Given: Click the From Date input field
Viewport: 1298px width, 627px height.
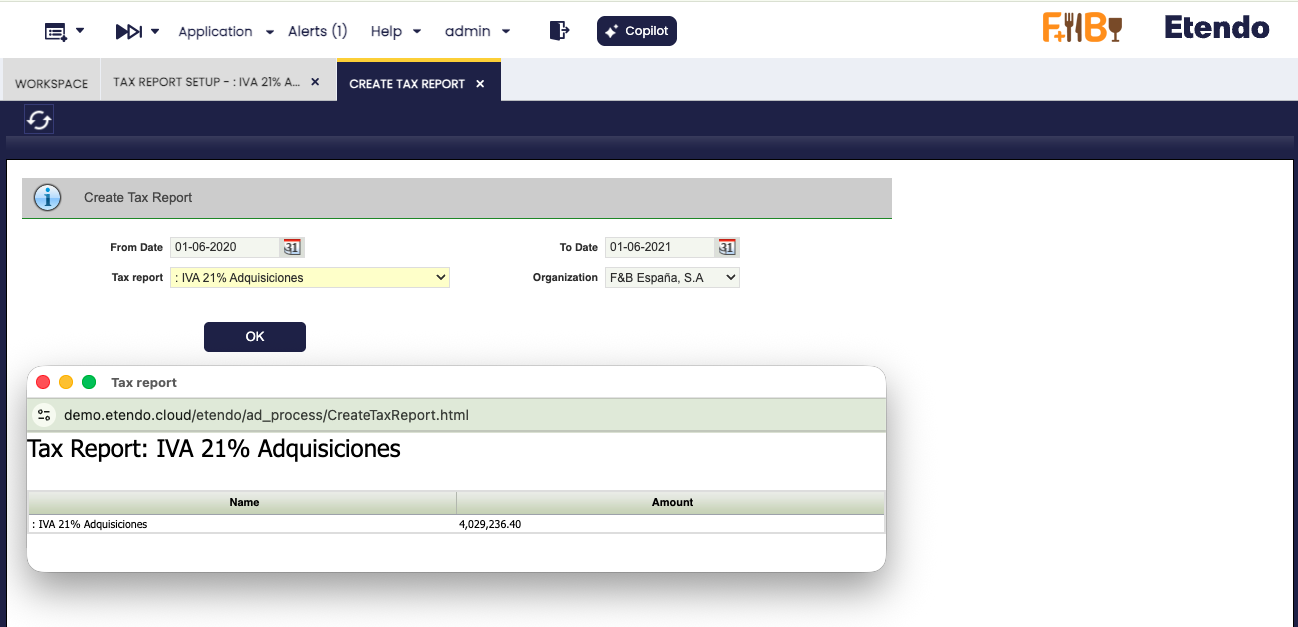Looking at the screenshot, I should 225,247.
